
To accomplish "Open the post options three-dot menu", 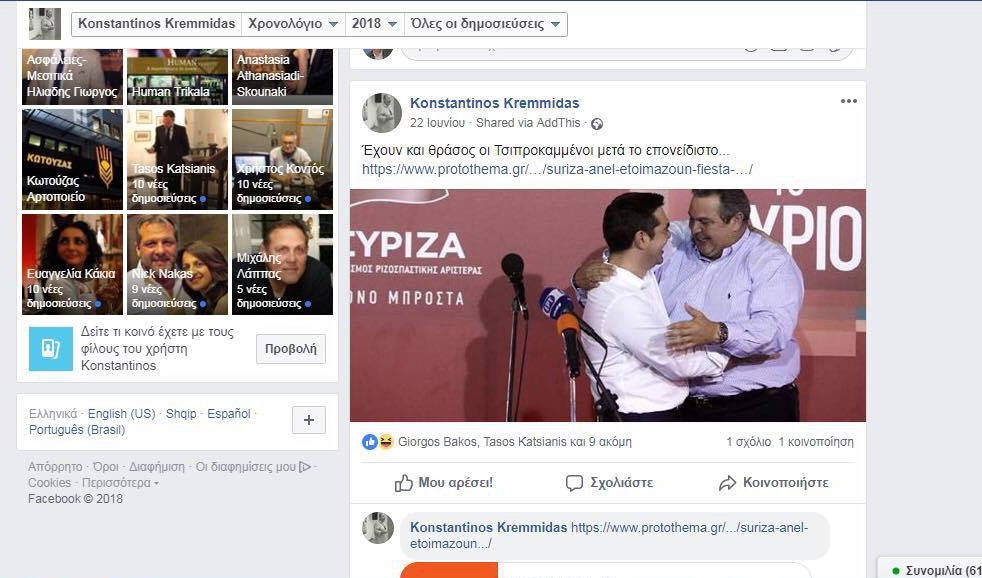I will [848, 101].
